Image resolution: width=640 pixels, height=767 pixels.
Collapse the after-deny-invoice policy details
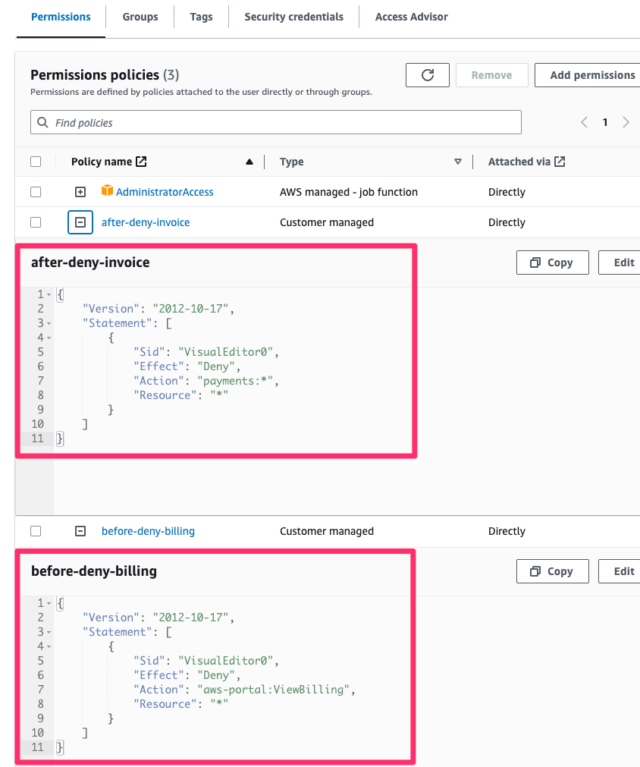[80, 222]
